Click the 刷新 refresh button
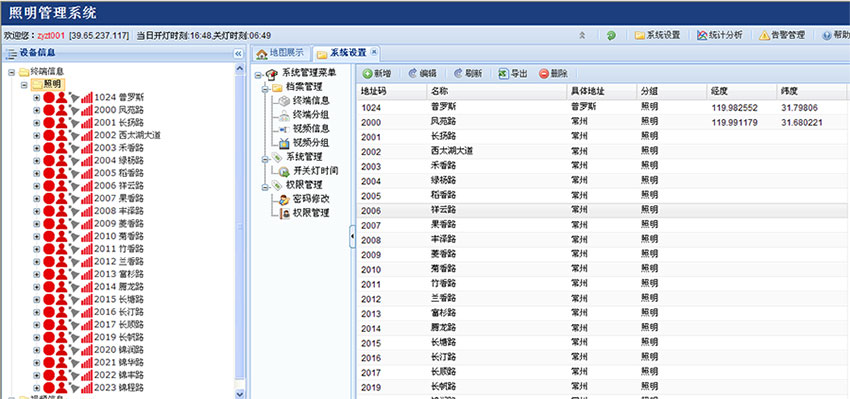 point(468,74)
